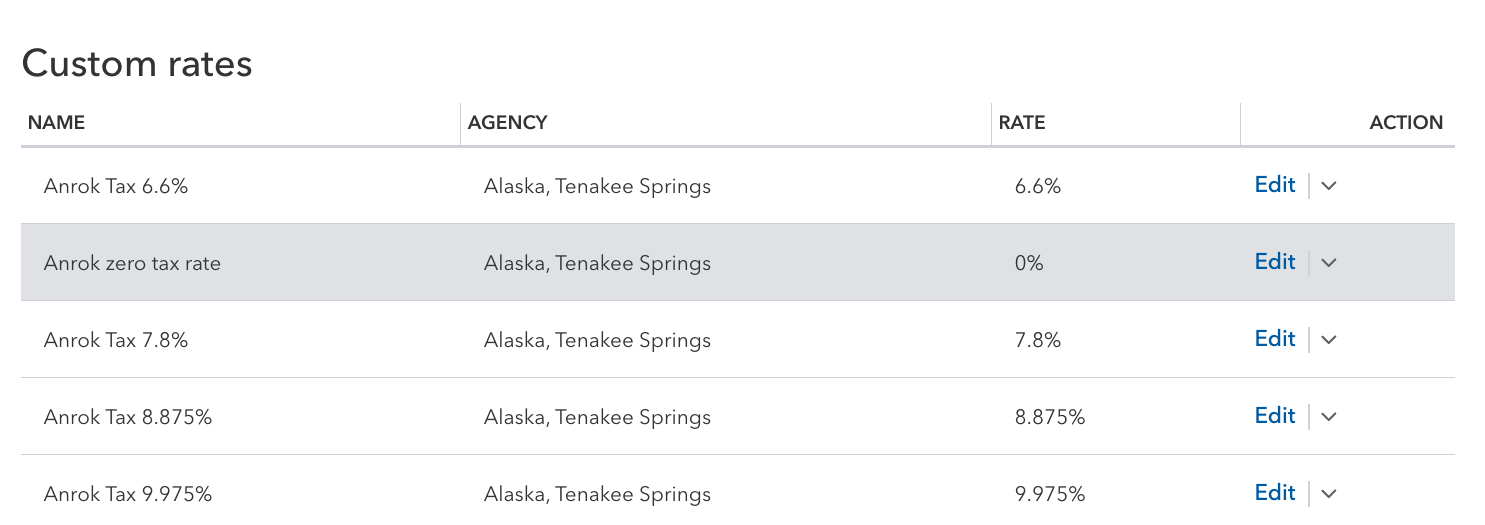Expand action chevron for Anrok zero tax rate
Screen dimensions: 1485x525
coord(1329,263)
